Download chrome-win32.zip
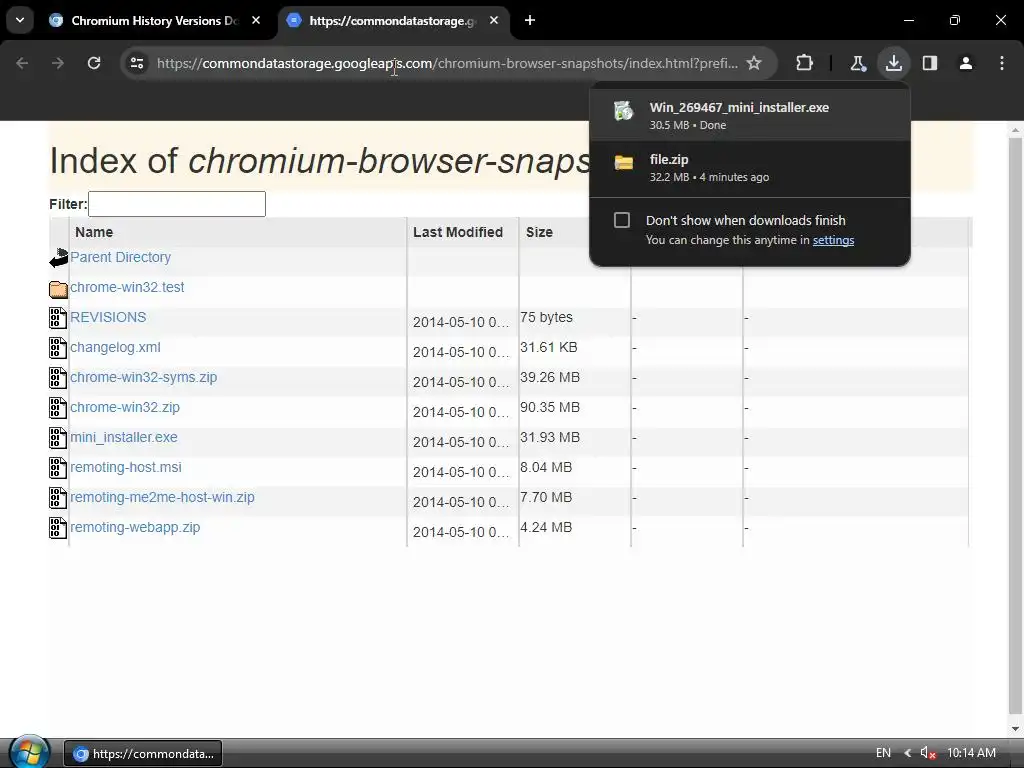1024x768 pixels. click(125, 408)
